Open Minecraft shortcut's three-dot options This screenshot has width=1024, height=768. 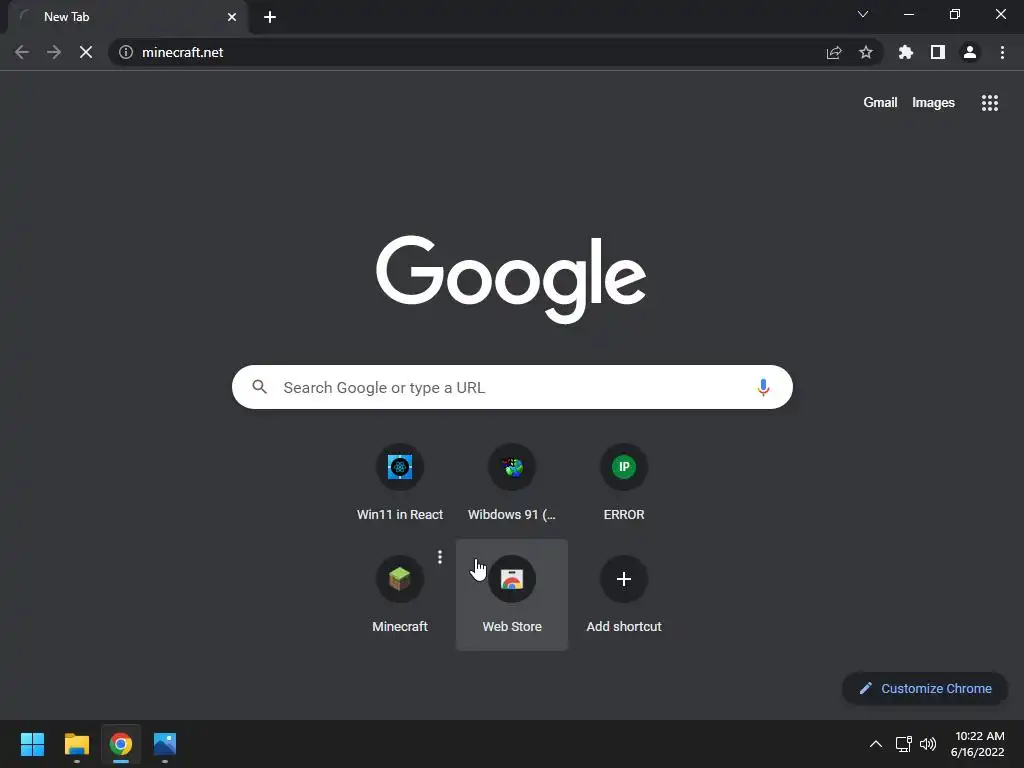[x=440, y=556]
